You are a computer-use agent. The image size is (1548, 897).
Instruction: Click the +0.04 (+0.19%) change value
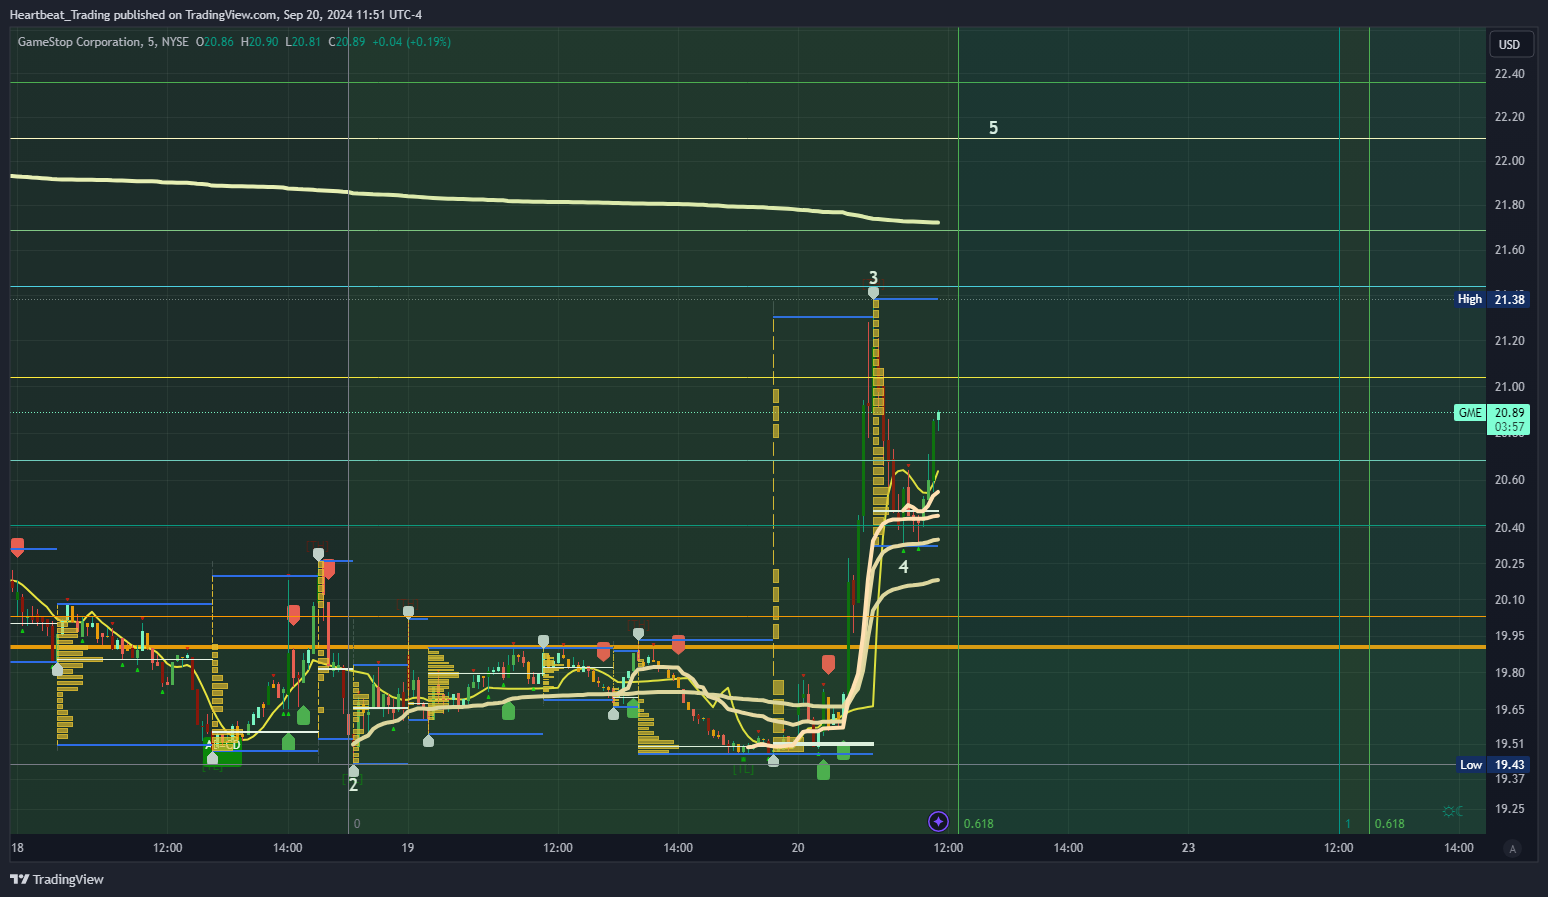click(x=411, y=42)
